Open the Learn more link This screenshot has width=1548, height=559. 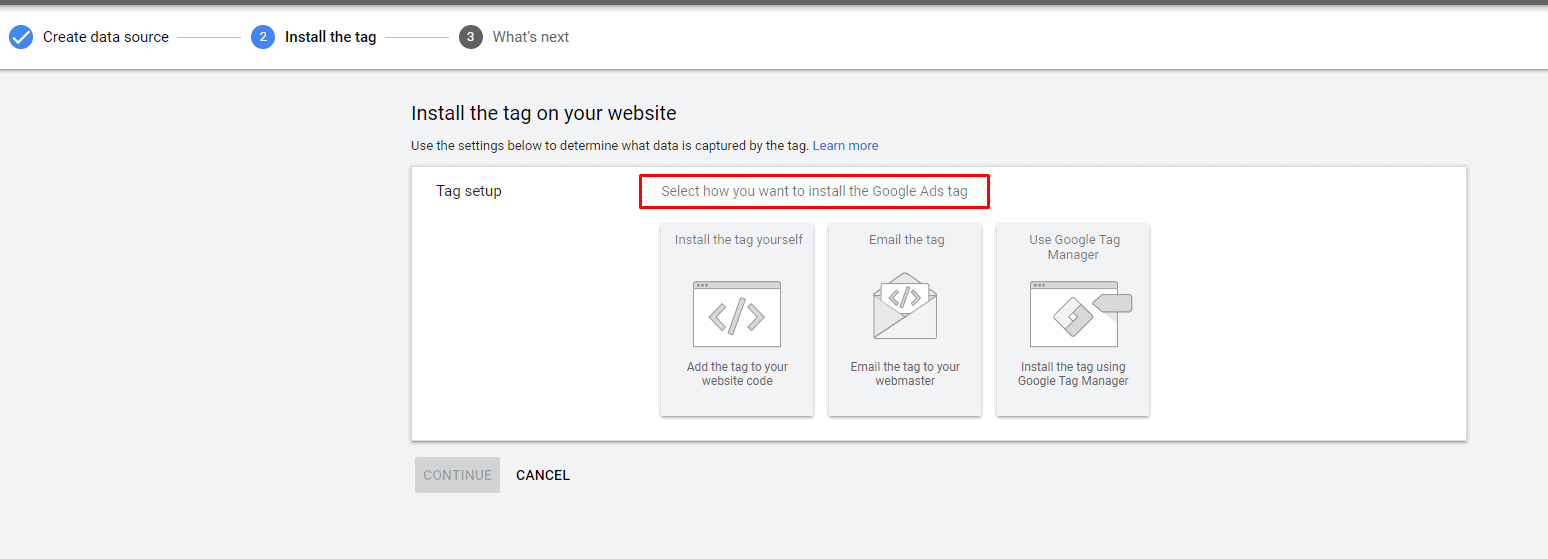(x=845, y=146)
